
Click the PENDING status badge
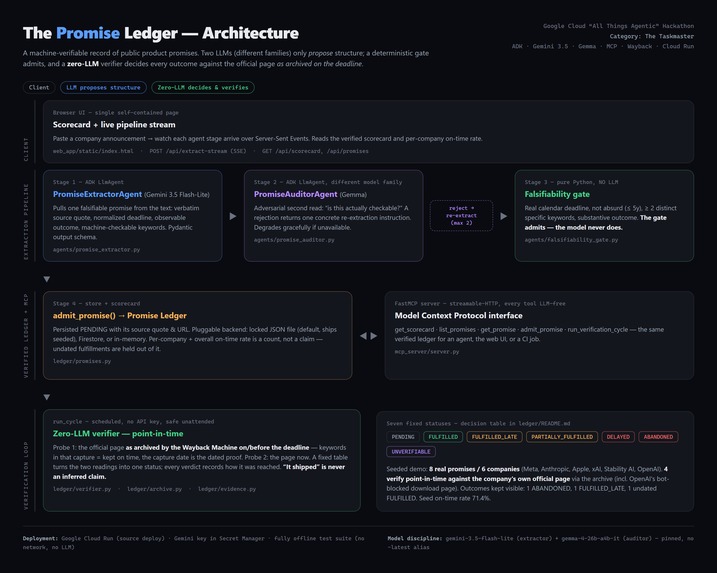[403, 437]
